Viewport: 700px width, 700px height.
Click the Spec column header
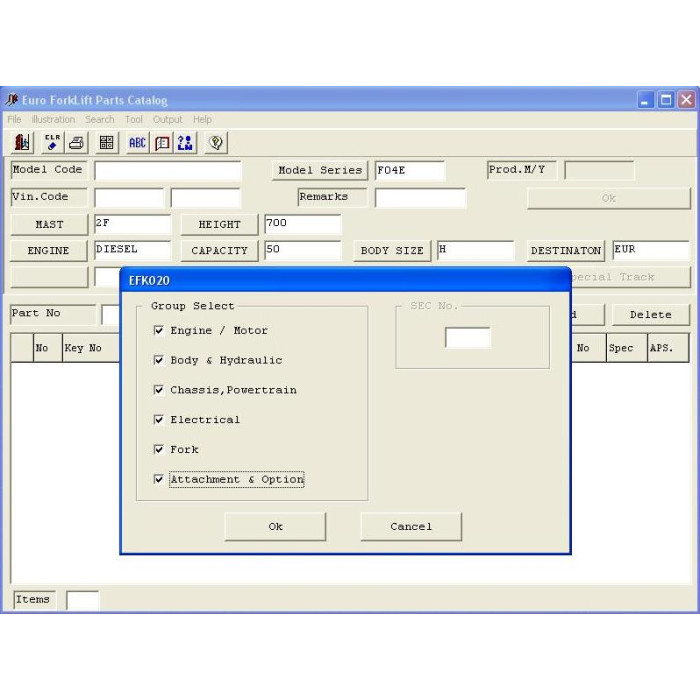(627, 348)
